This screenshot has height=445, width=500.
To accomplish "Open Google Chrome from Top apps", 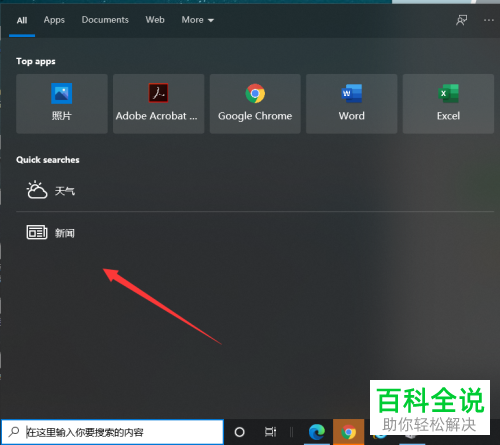I will 255,104.
